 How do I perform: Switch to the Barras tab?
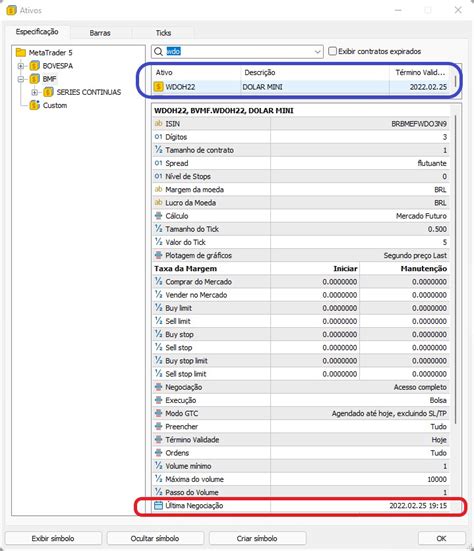[x=100, y=33]
